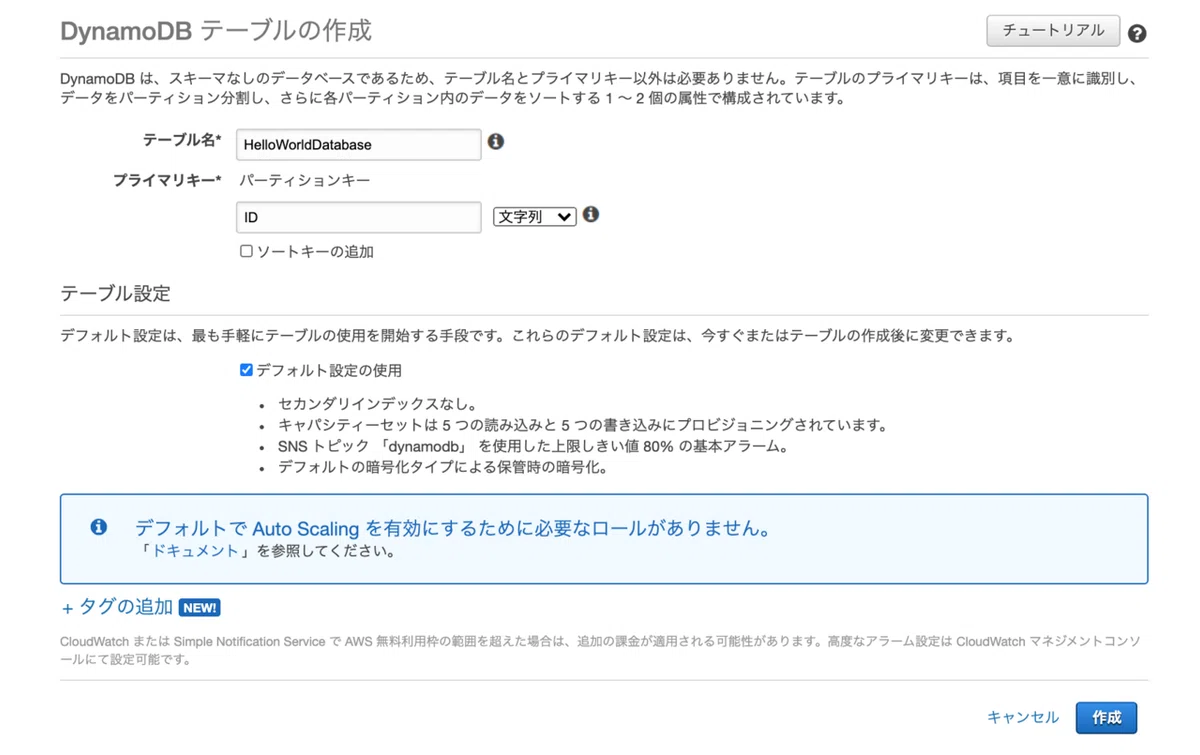Image resolution: width=1200 pixels, height=755 pixels.
Task: Open the チュートリアル tutorial
Action: click(x=1053, y=31)
